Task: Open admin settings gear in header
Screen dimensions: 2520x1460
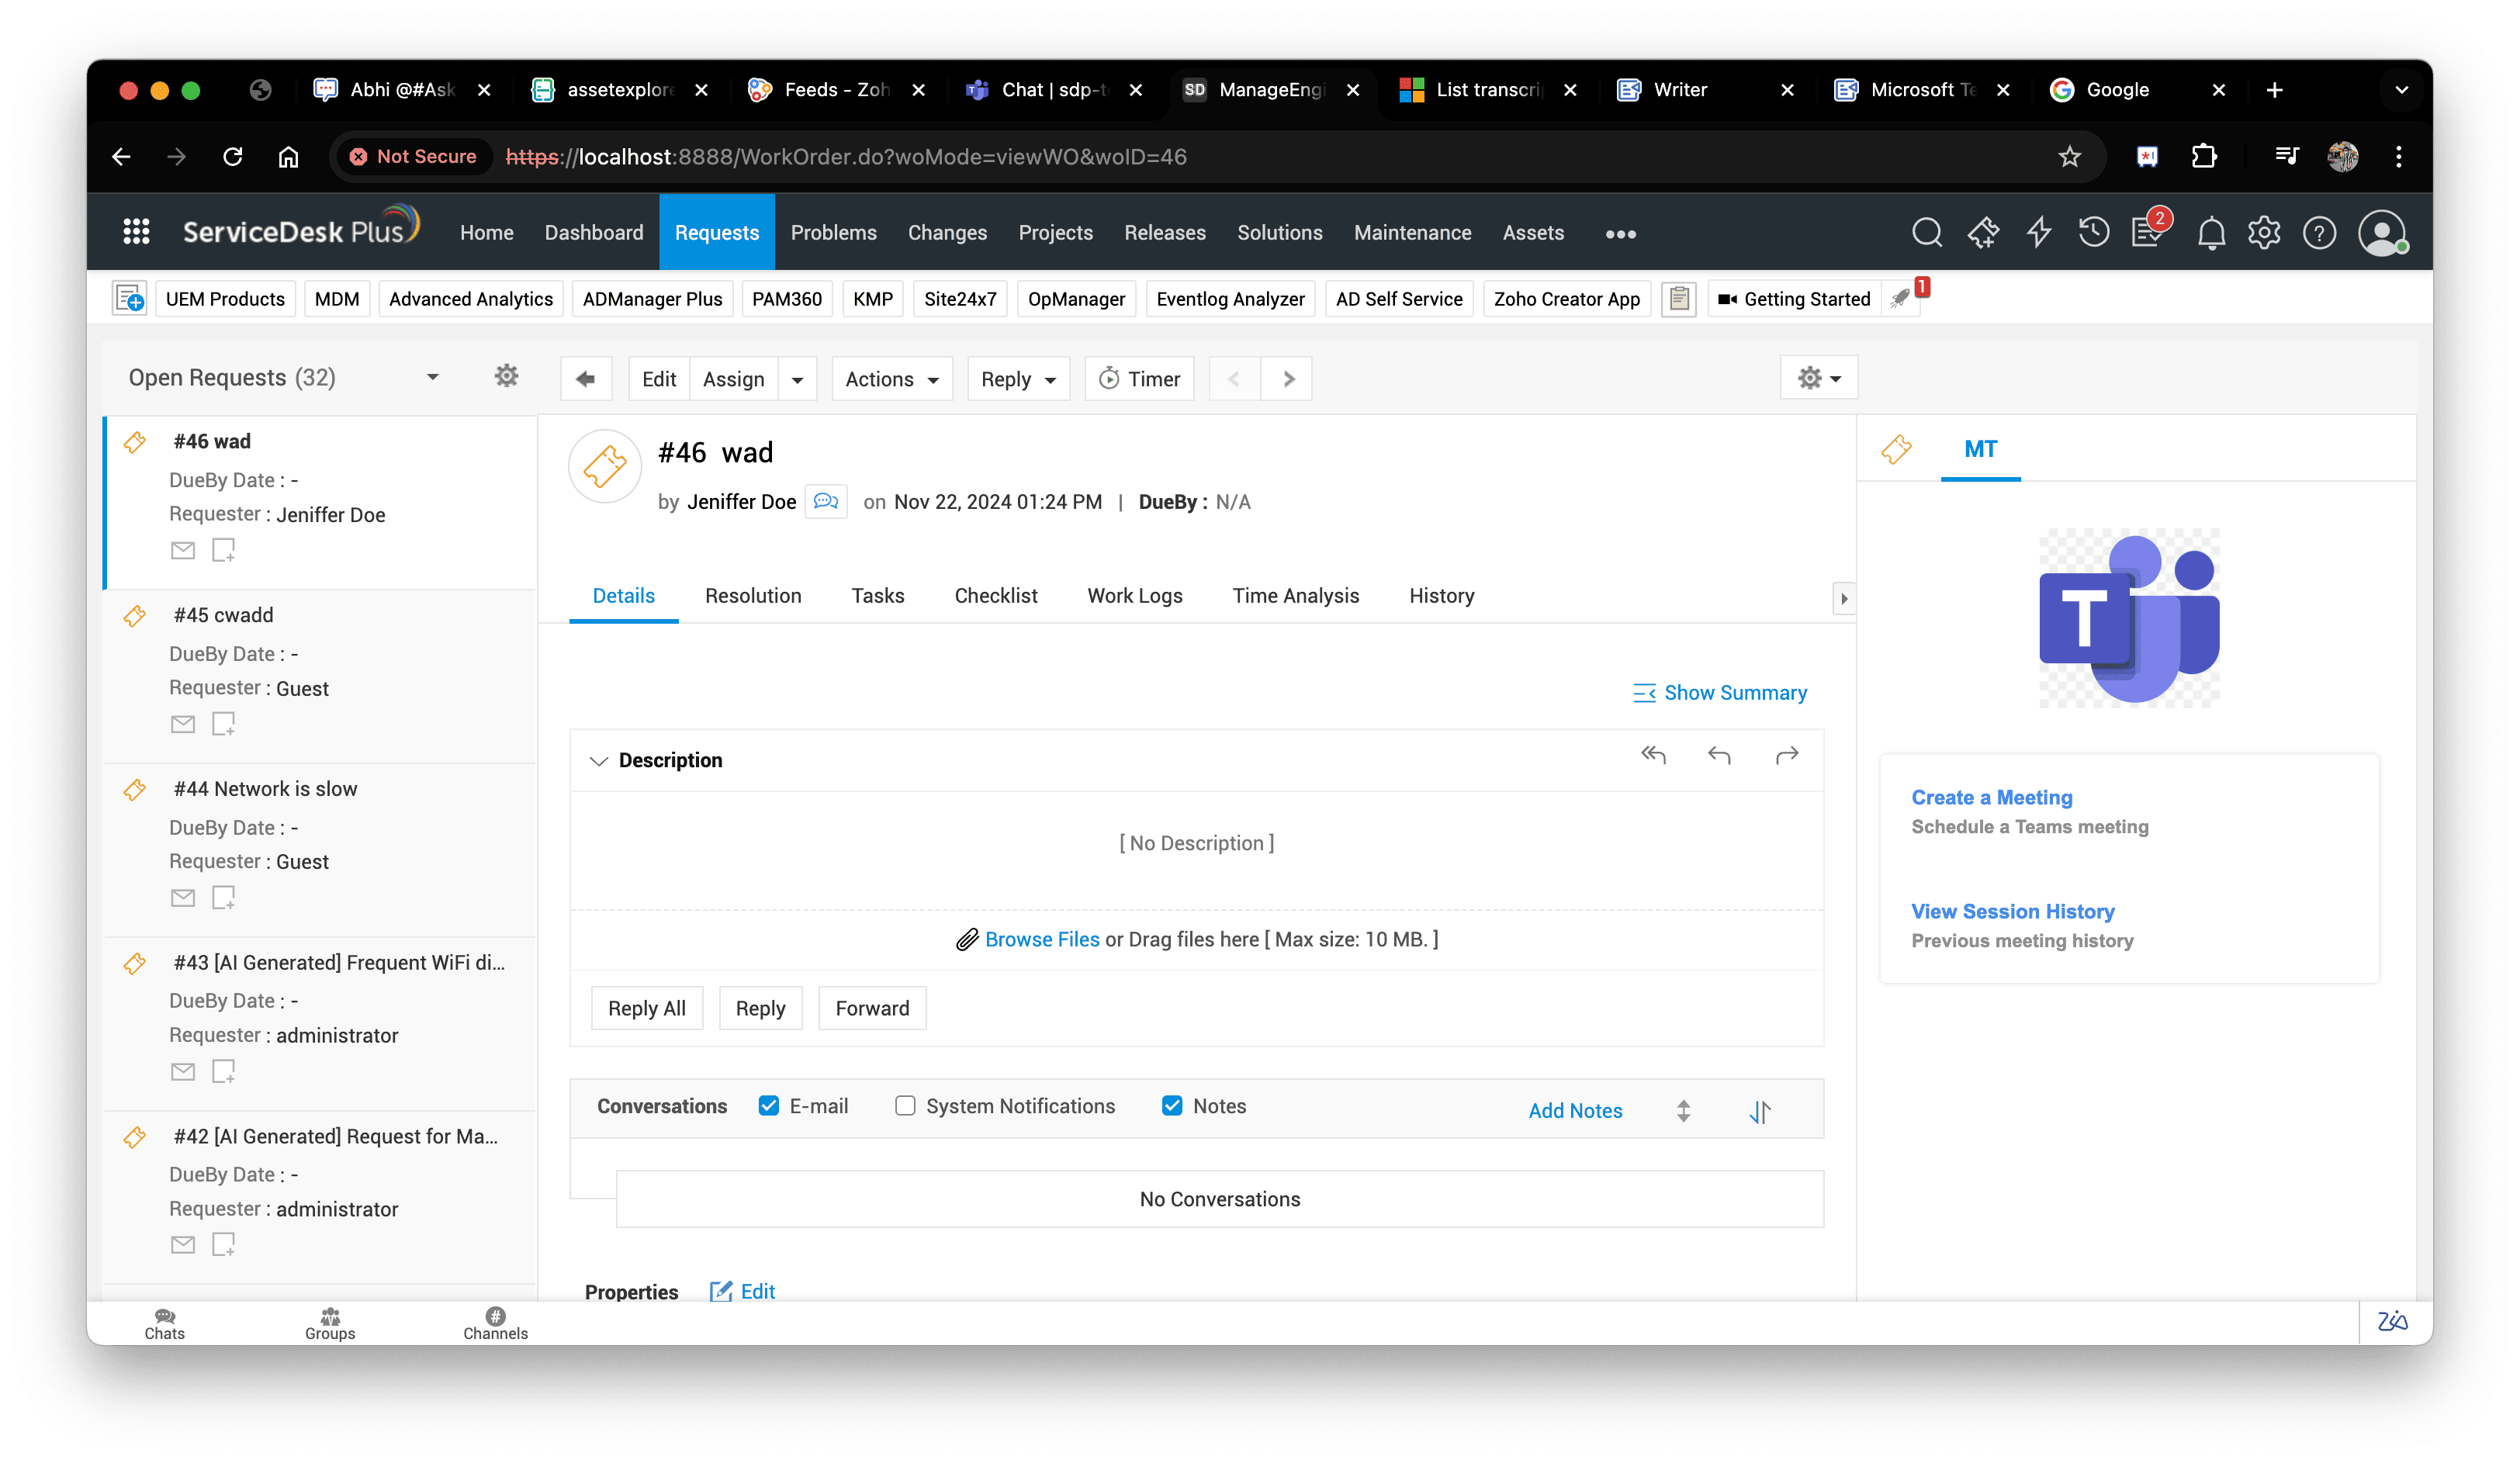Action: click(x=2264, y=233)
